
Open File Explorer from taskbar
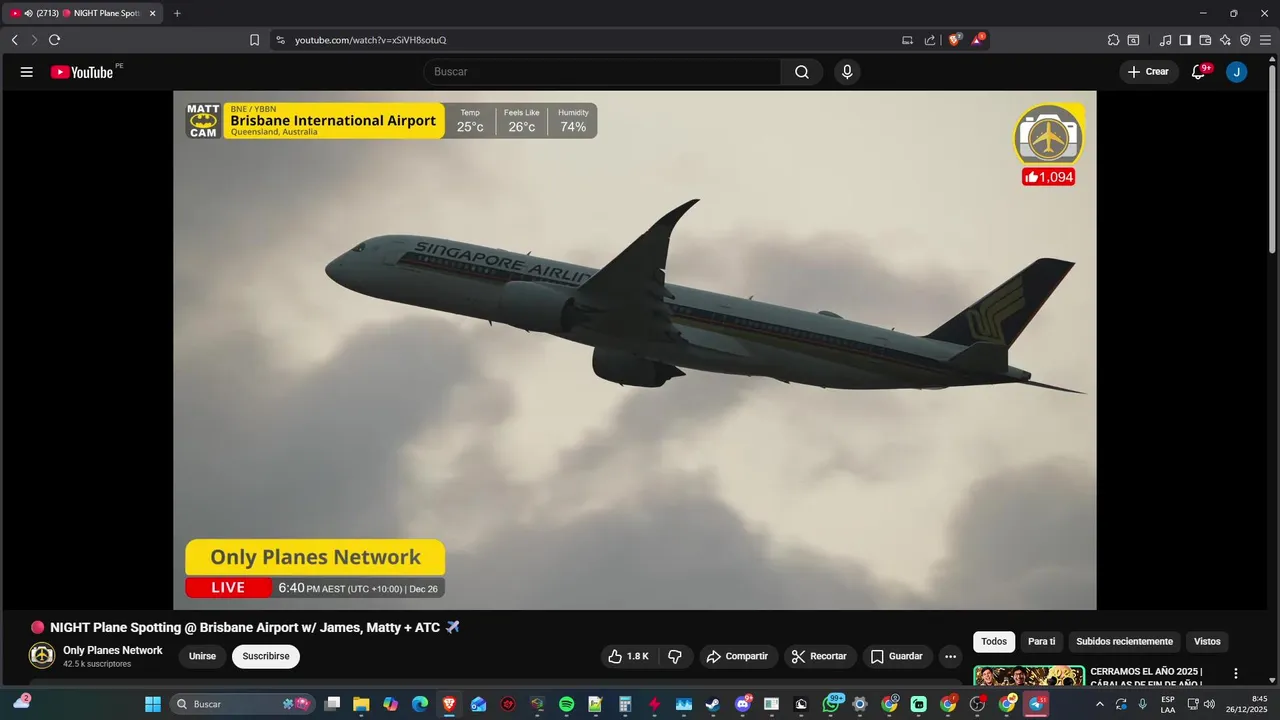[361, 704]
